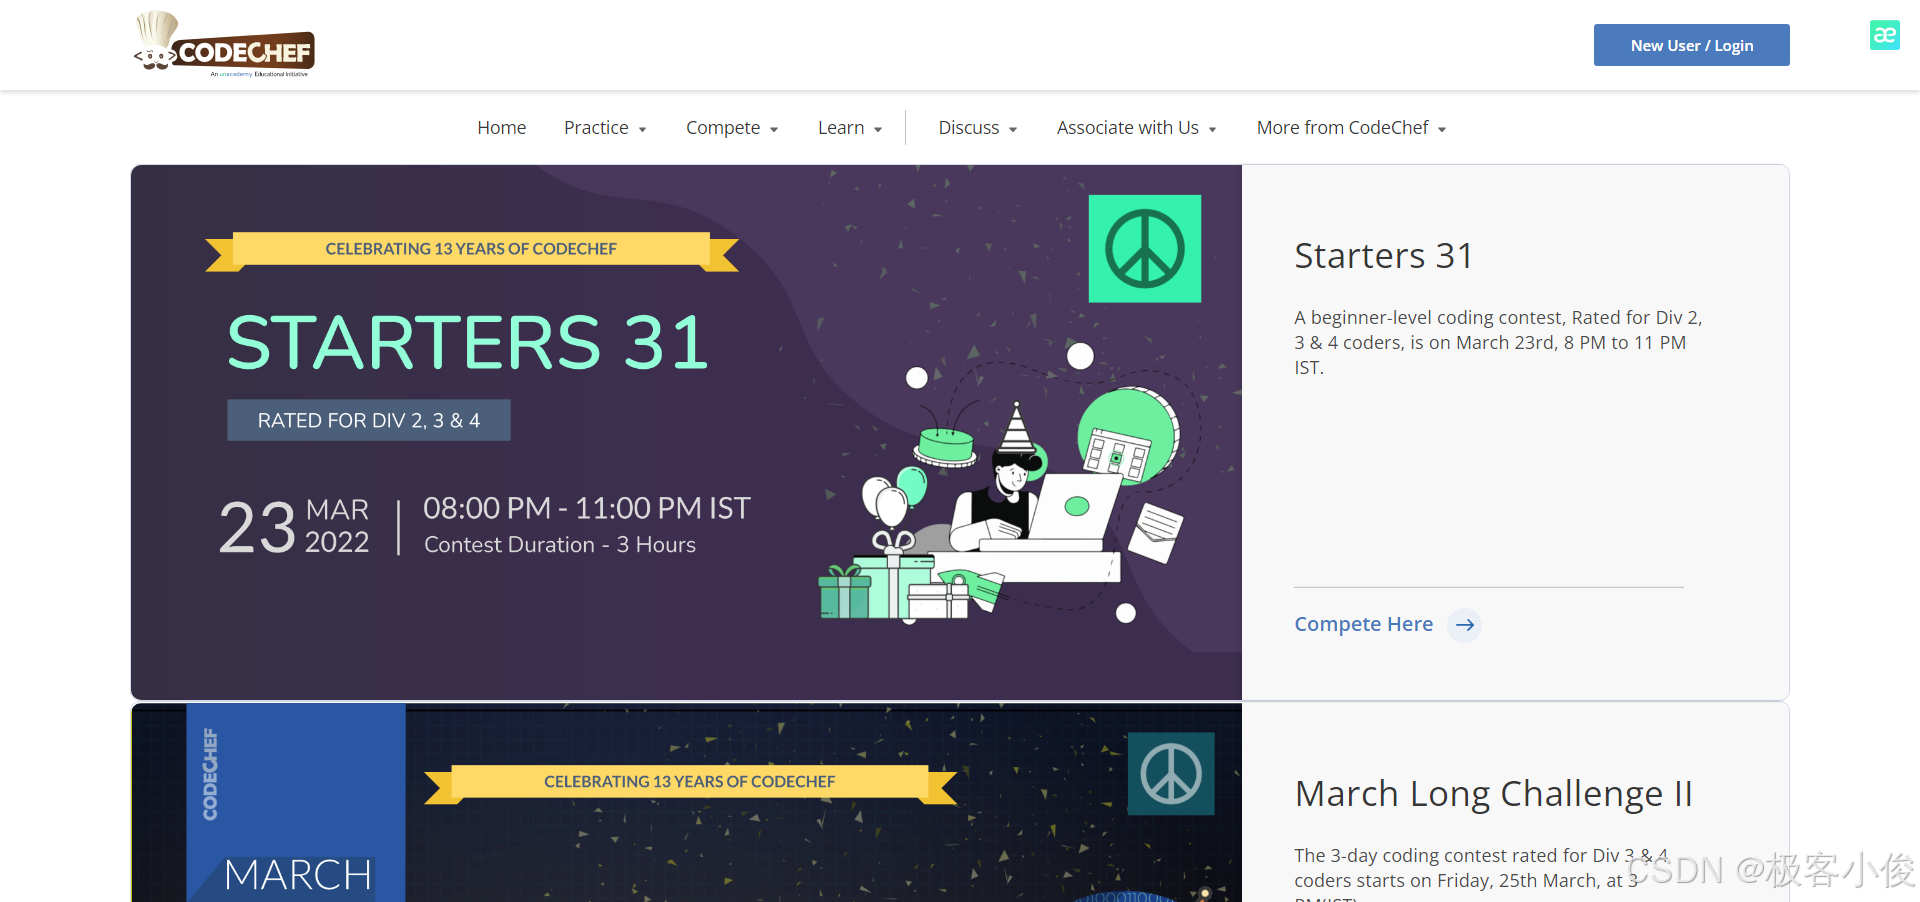Click the peace symbol icon on March Long banner

pyautogui.click(x=1171, y=774)
